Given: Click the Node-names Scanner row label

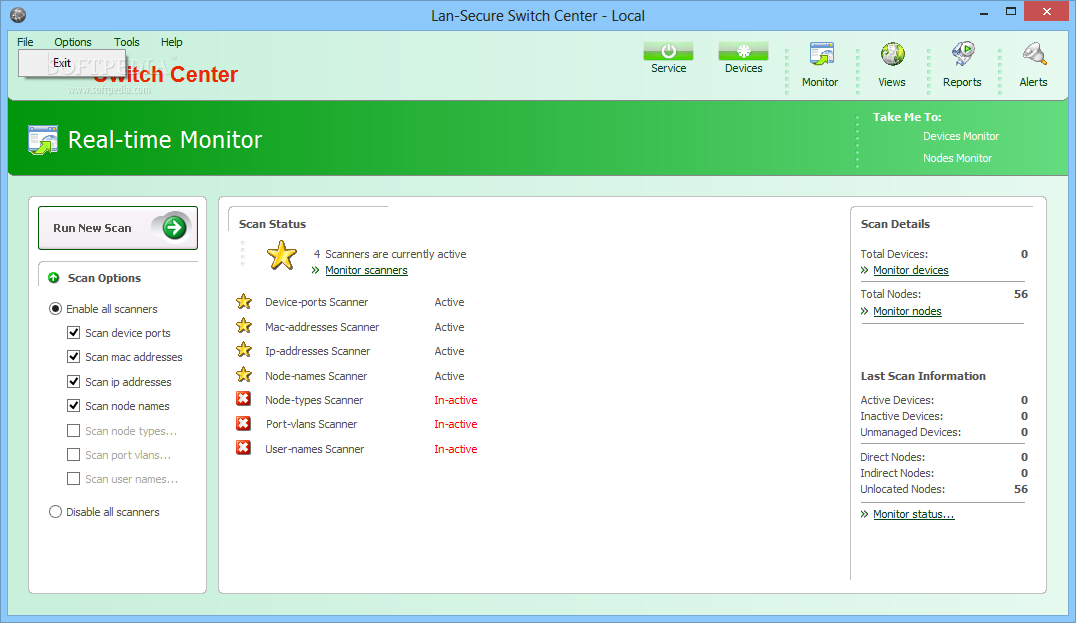Looking at the screenshot, I should pos(316,376).
